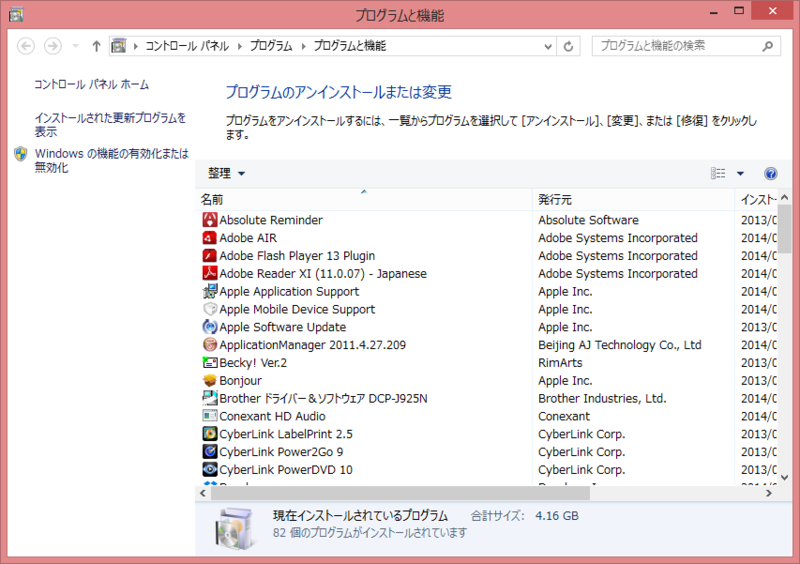The image size is (800, 564).
Task: Click the Apple Mobile Device Support icon
Action: 210,309
